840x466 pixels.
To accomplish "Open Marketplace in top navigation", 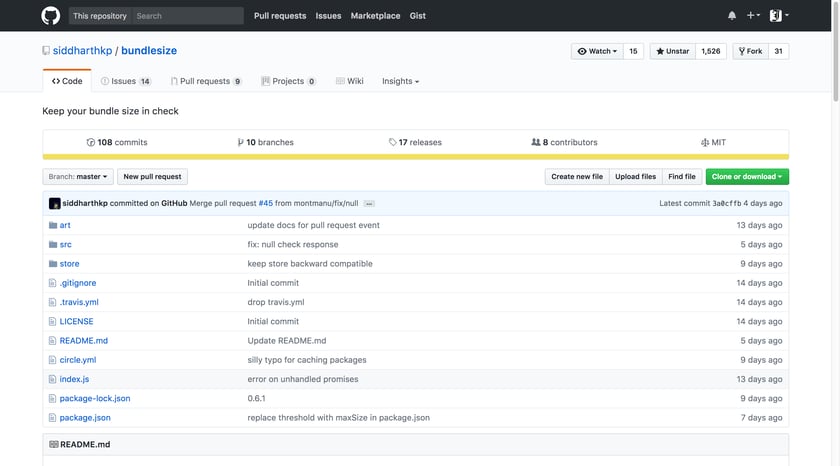I will (x=376, y=16).
